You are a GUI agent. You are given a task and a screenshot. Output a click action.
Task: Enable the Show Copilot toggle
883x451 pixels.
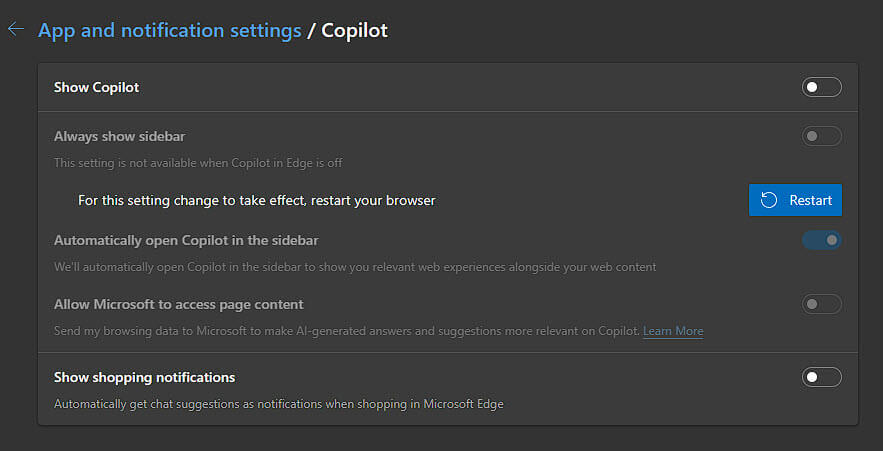pos(822,87)
